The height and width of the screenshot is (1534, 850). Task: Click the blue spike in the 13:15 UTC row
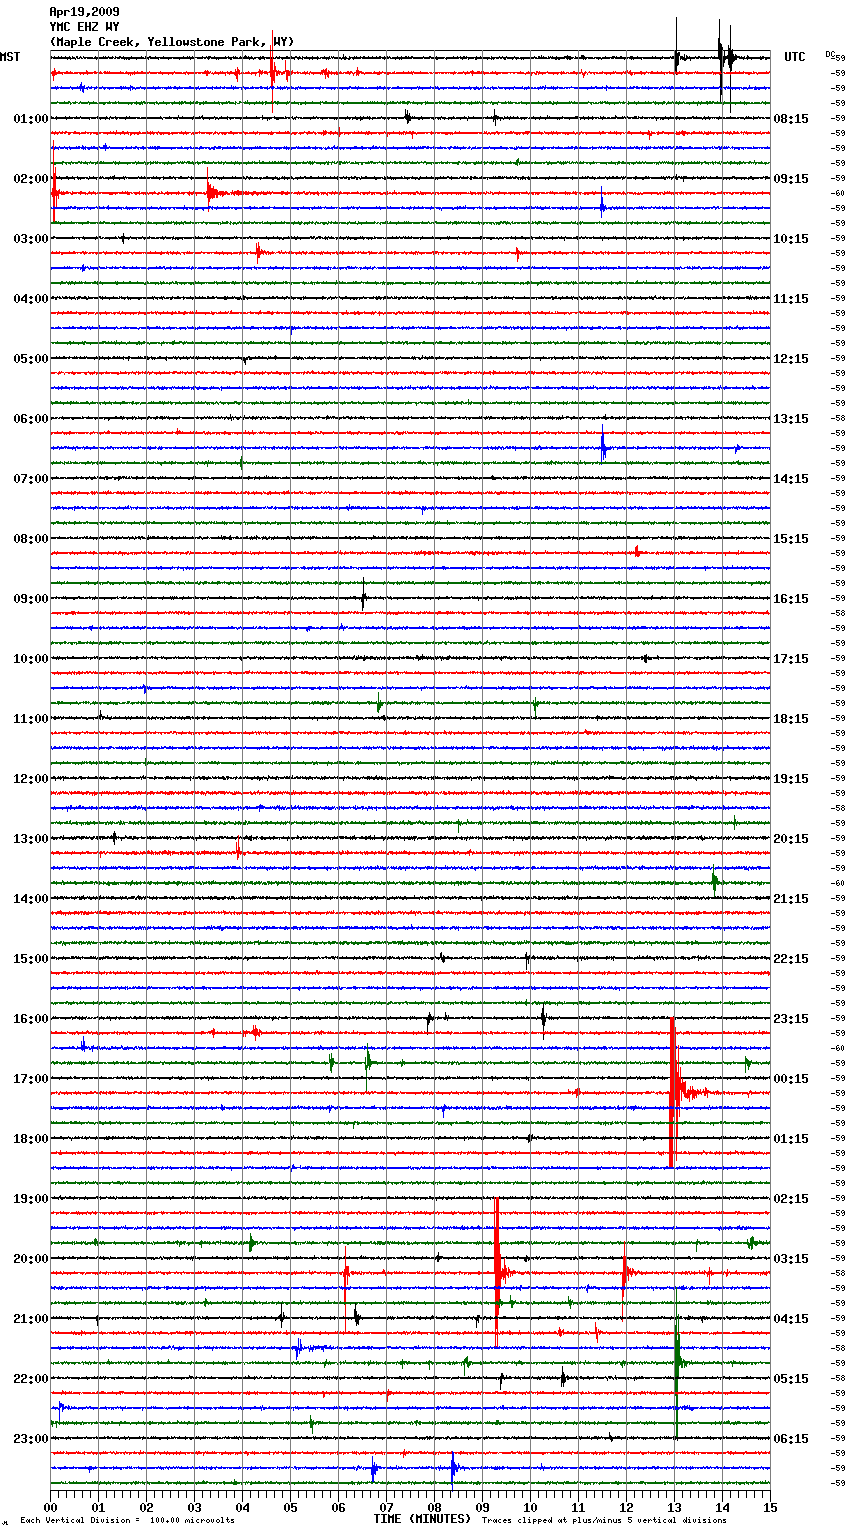click(x=603, y=446)
